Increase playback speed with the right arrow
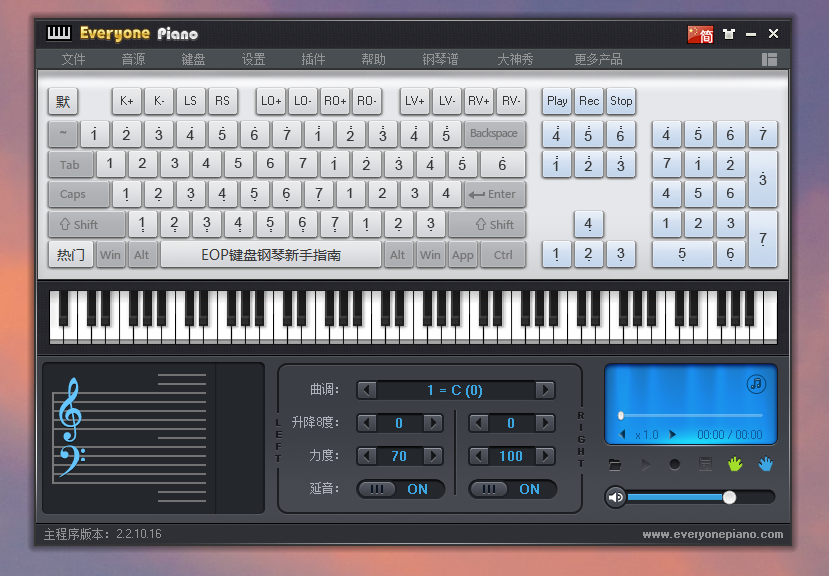The image size is (829, 576). click(673, 434)
